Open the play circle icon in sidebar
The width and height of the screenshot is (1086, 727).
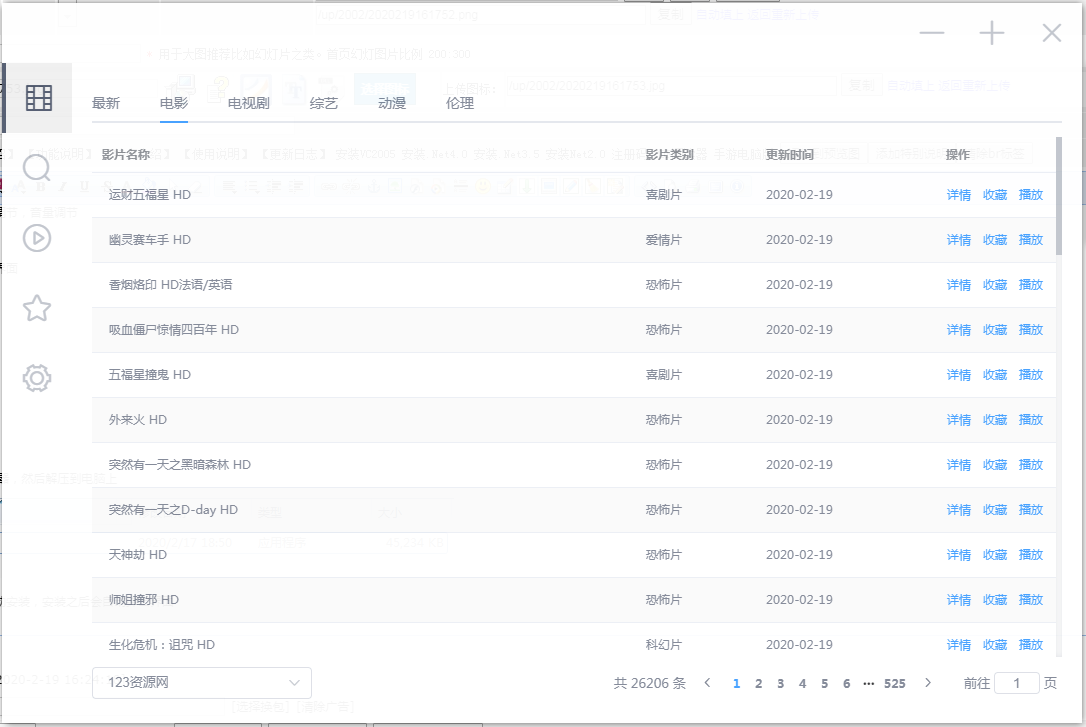(37, 238)
